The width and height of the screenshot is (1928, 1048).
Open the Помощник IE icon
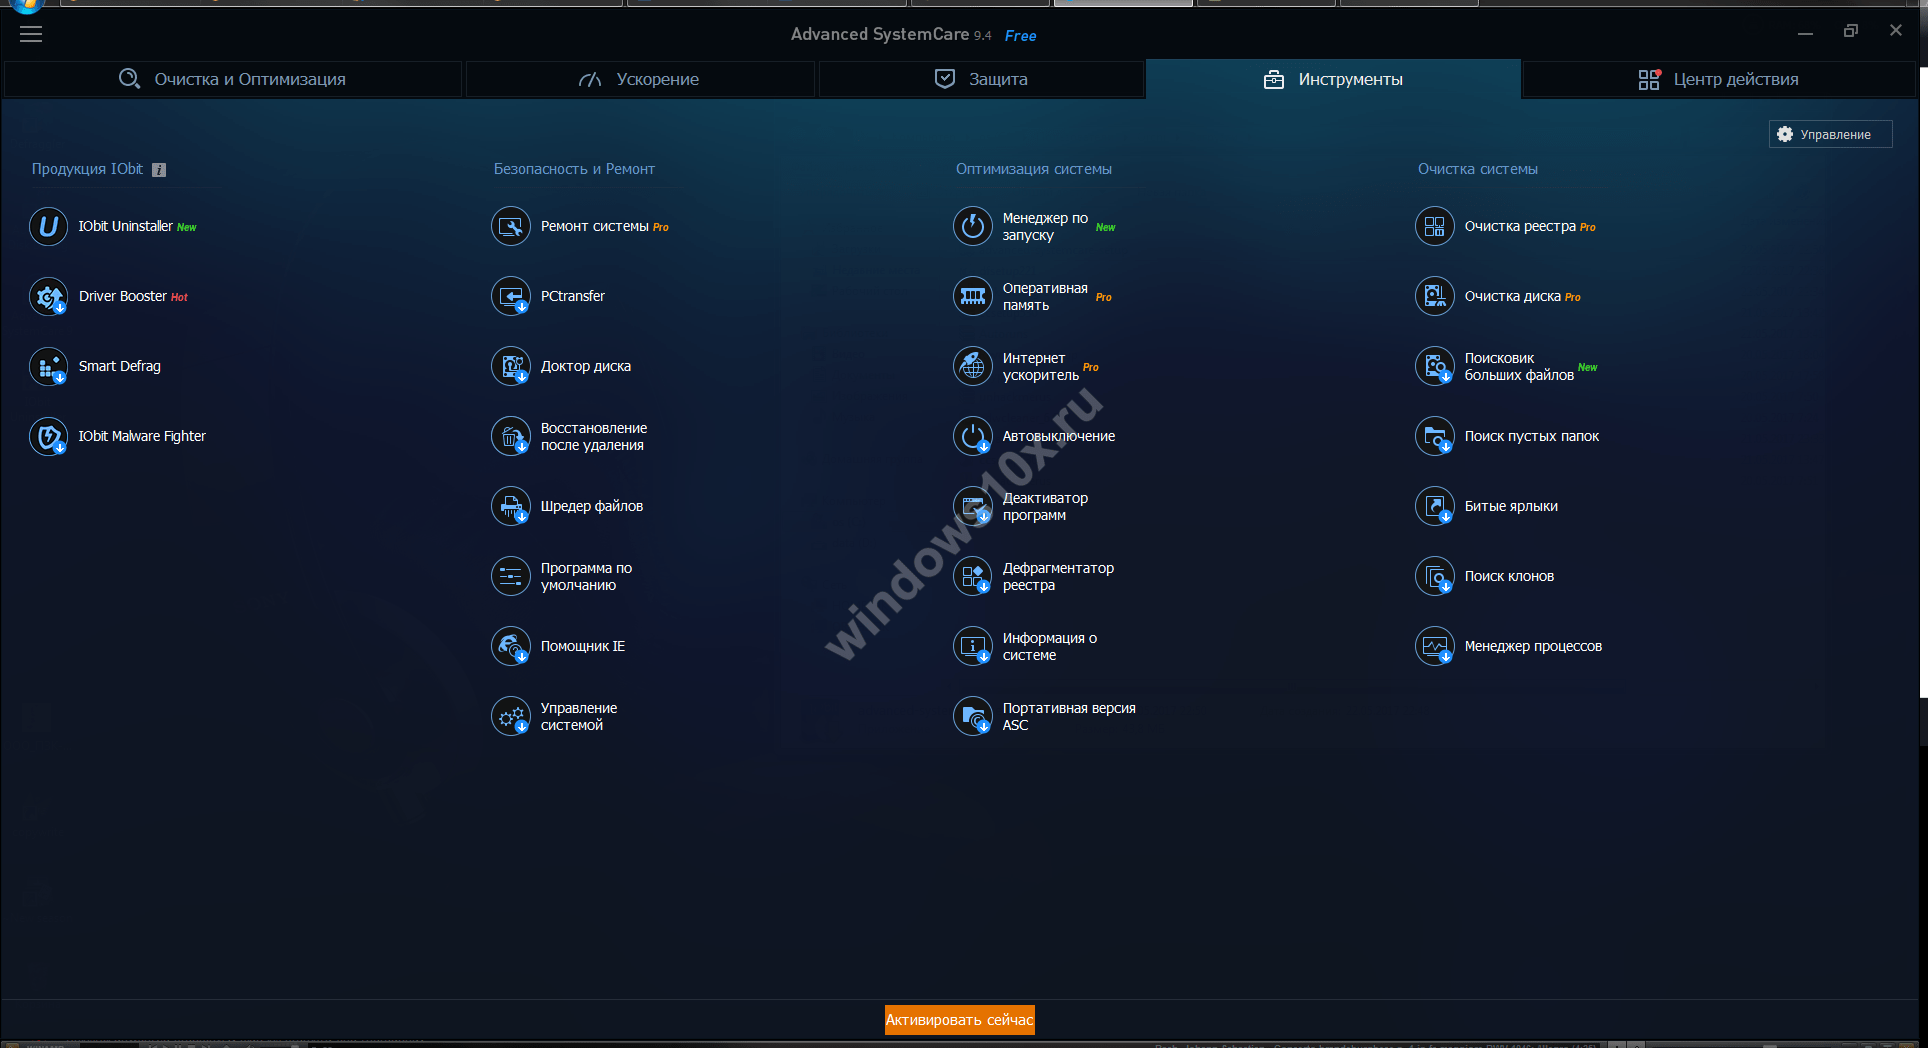510,646
